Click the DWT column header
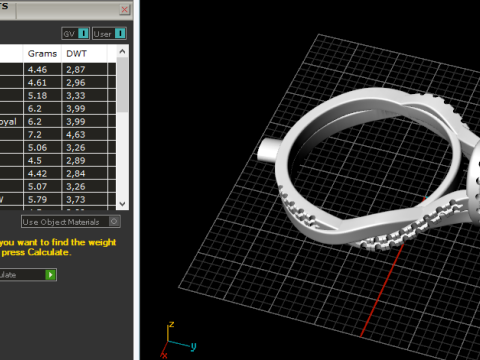 pos(84,54)
